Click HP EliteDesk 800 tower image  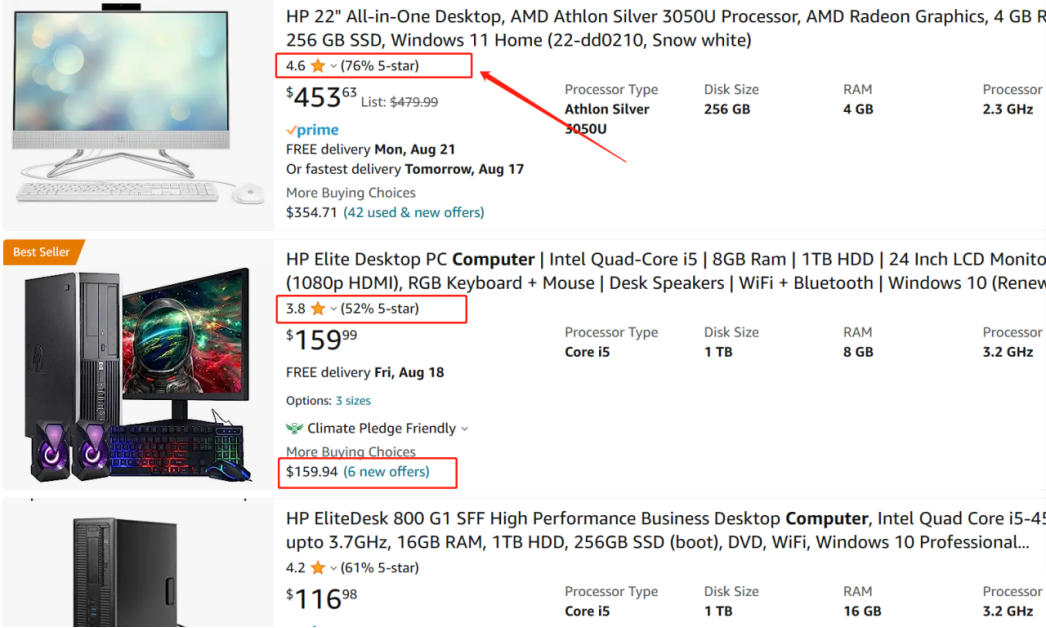127,571
